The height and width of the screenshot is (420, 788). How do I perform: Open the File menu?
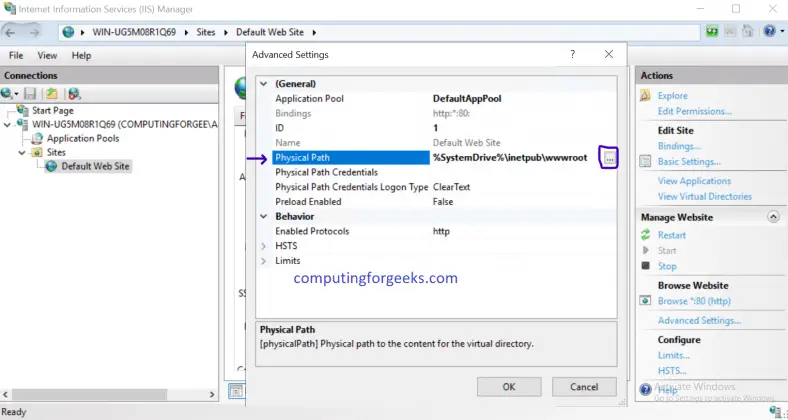pyautogui.click(x=17, y=56)
